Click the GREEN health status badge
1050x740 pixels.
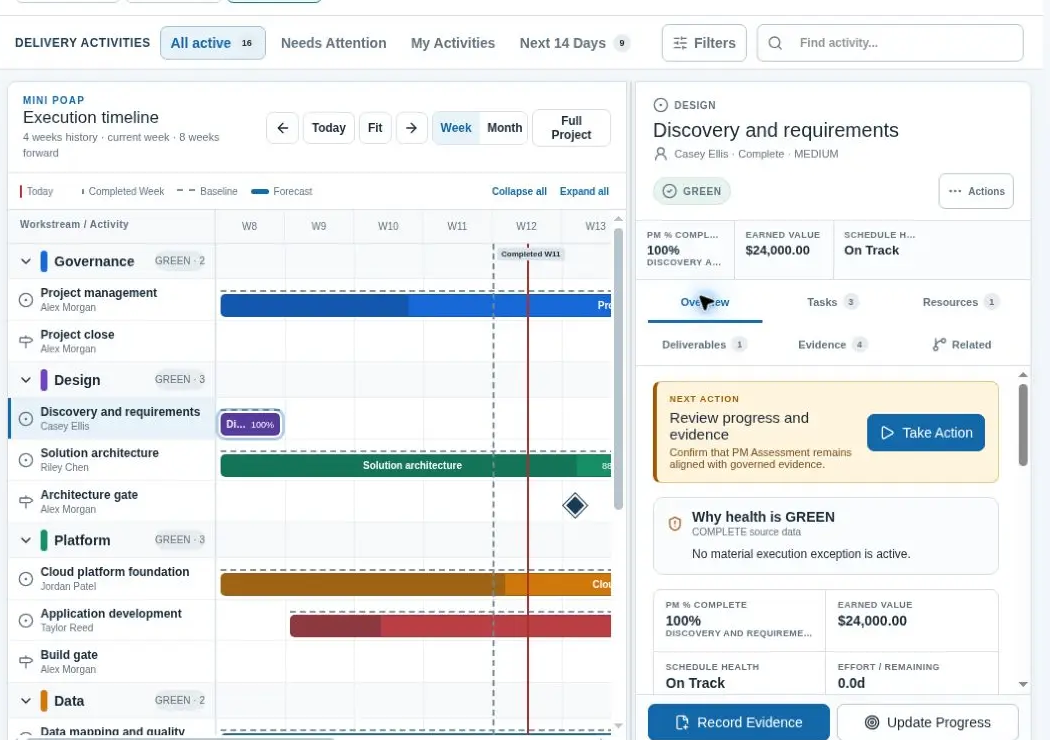tap(692, 192)
